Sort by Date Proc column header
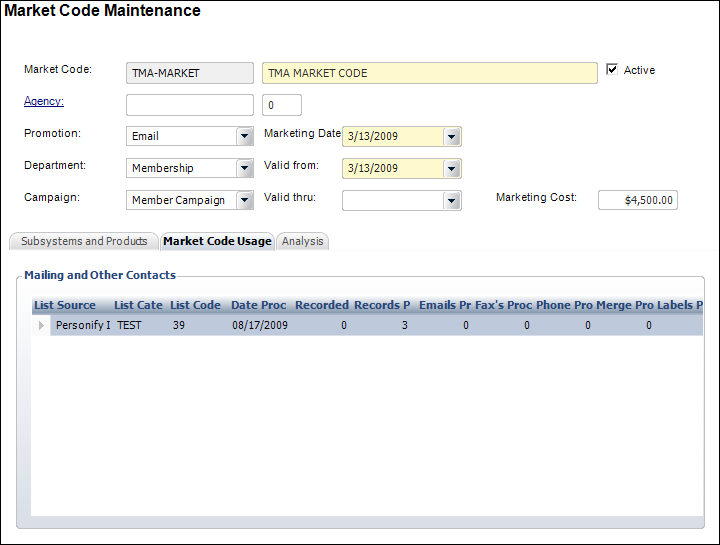Image resolution: width=720 pixels, height=545 pixels. [x=259, y=305]
